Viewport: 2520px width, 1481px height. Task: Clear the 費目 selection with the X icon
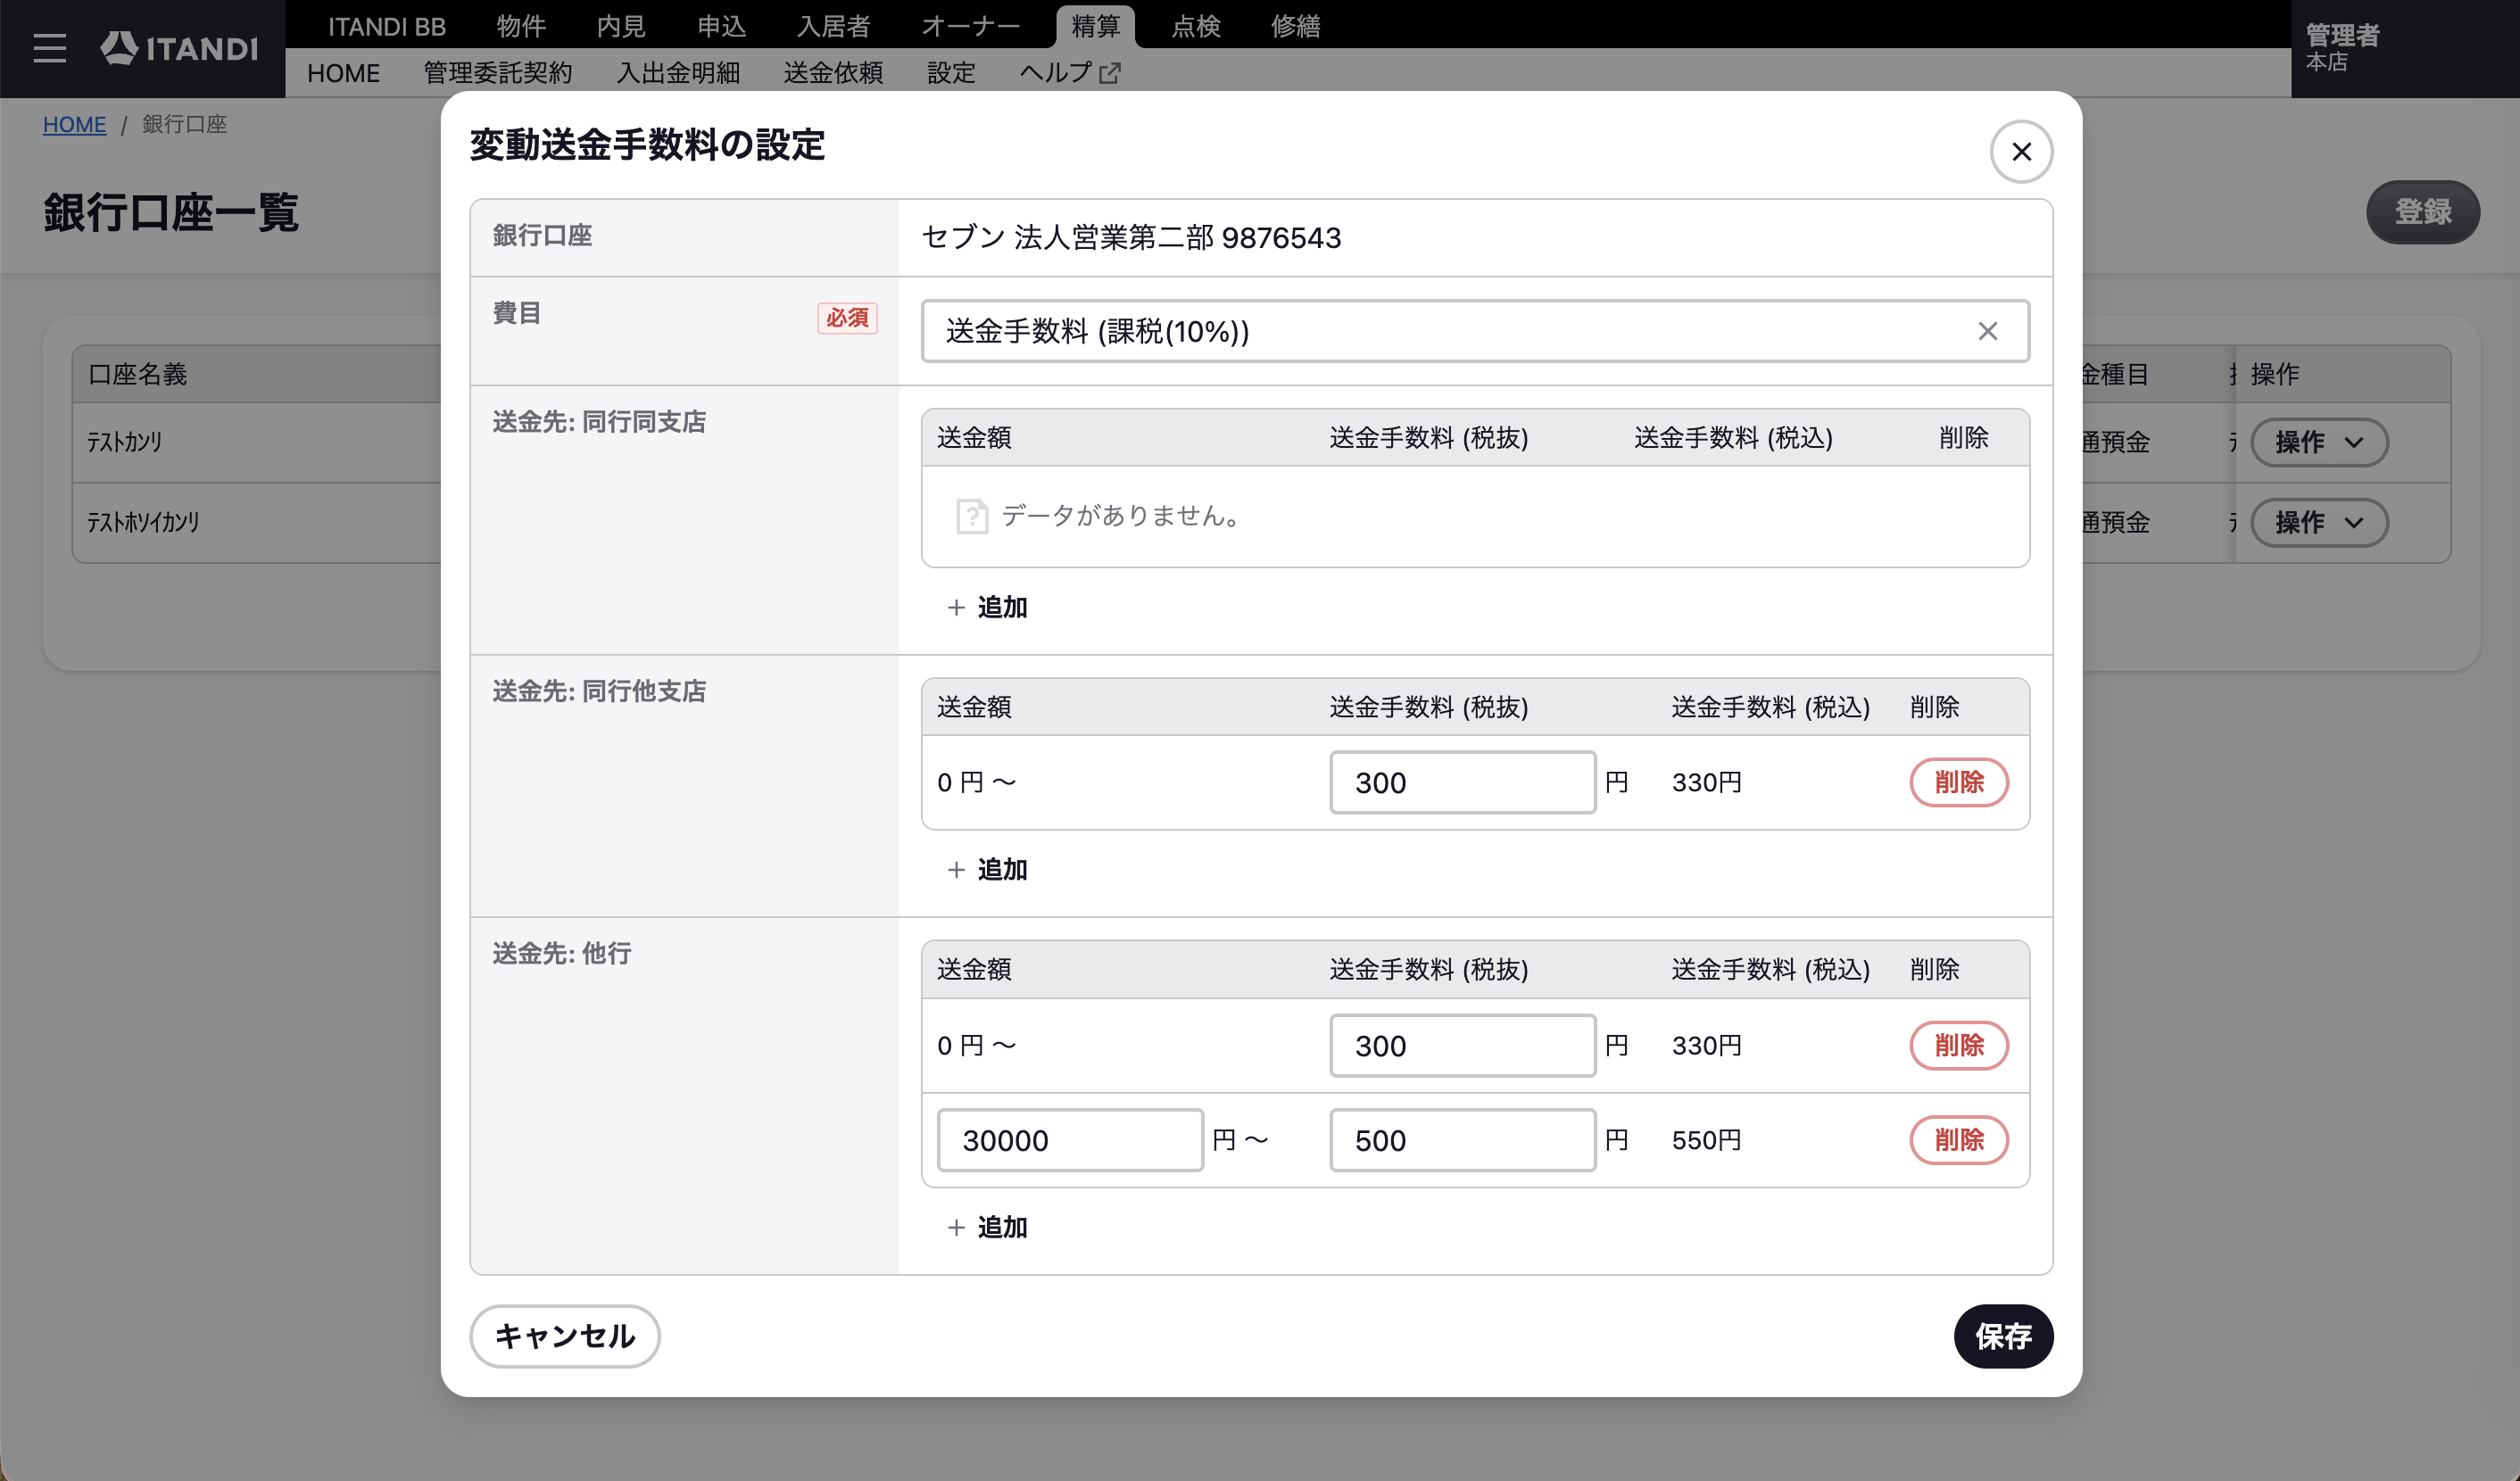coord(1987,331)
